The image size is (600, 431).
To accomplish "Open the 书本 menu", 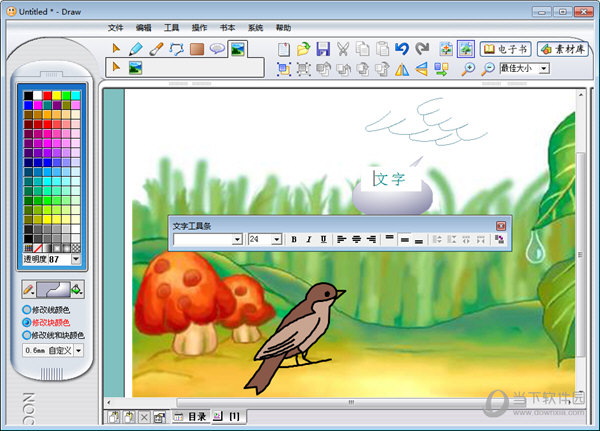I will tap(227, 28).
